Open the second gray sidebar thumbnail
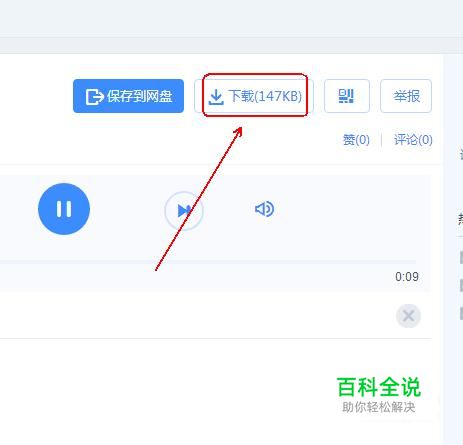This screenshot has width=463, height=445. pos(461,286)
